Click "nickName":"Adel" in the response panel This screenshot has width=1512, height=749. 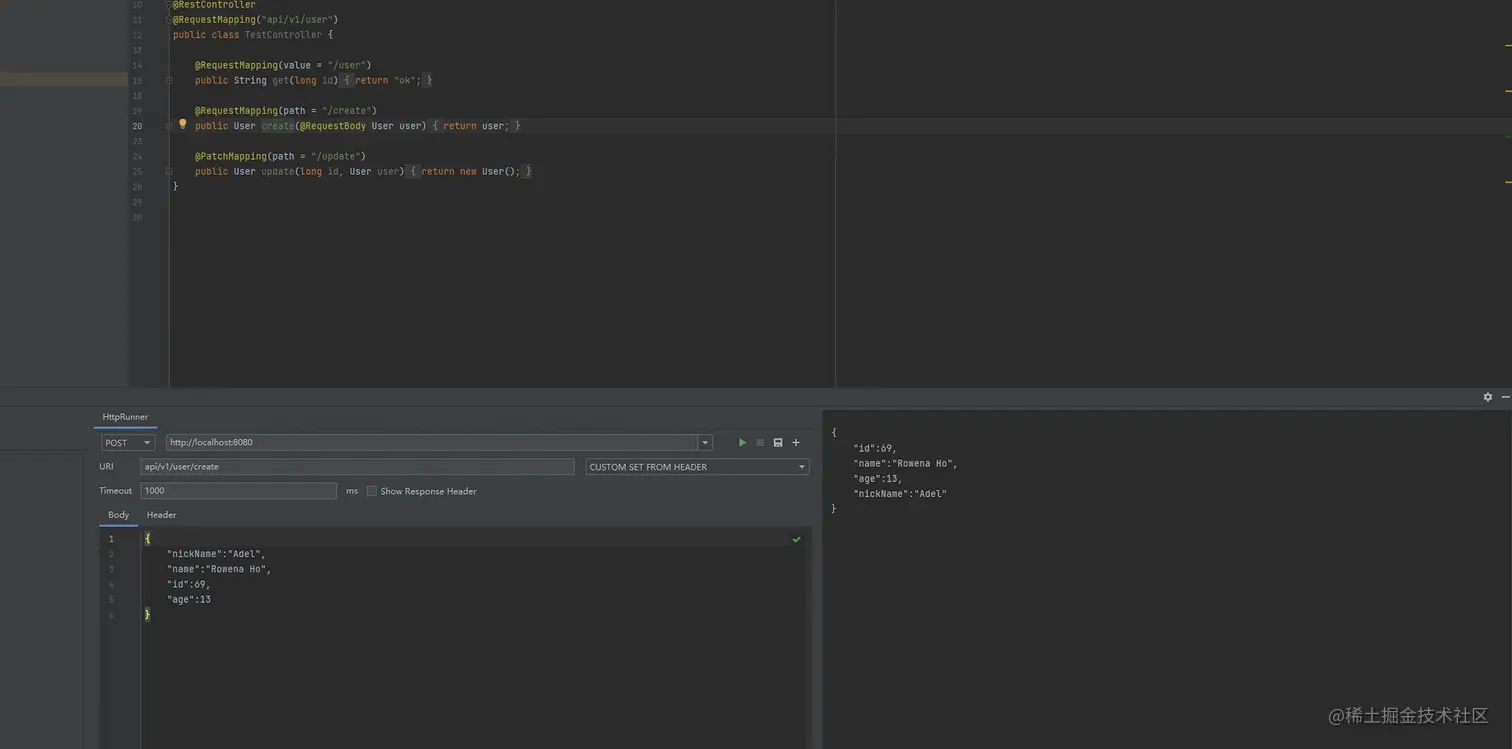tap(900, 494)
